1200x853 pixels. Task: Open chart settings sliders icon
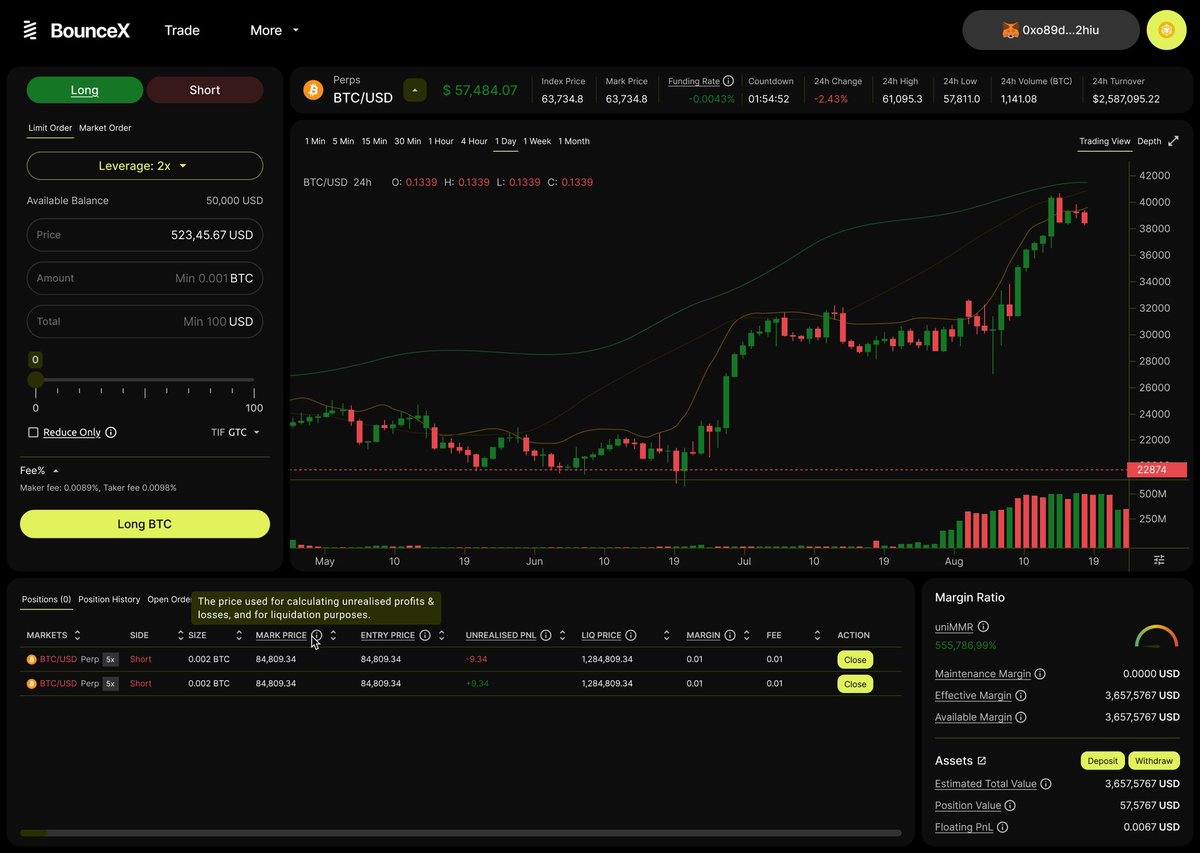[x=1159, y=559]
